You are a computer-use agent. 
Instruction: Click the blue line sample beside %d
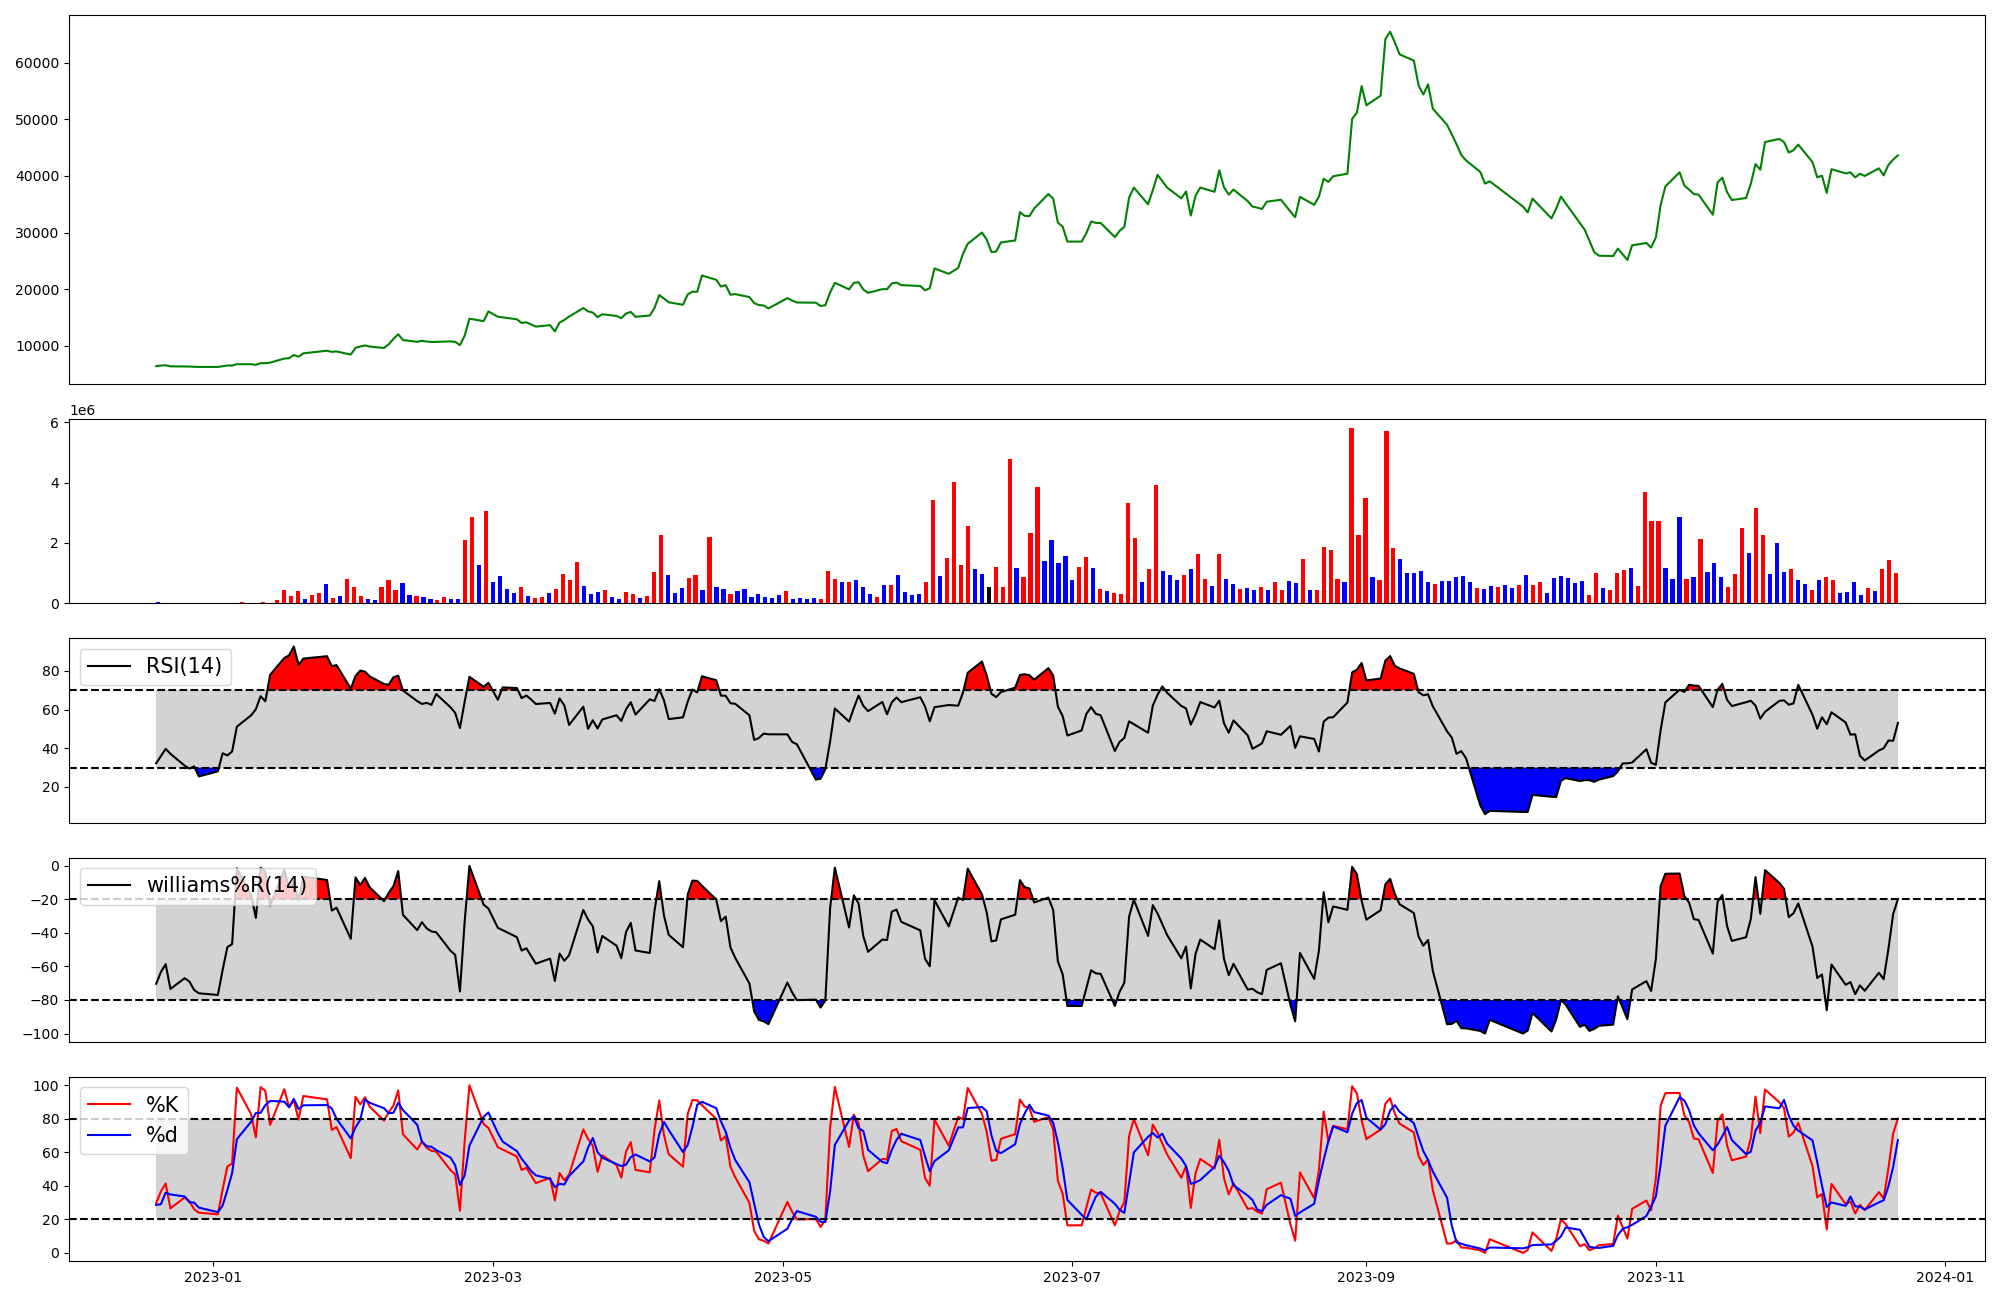[x=109, y=1135]
